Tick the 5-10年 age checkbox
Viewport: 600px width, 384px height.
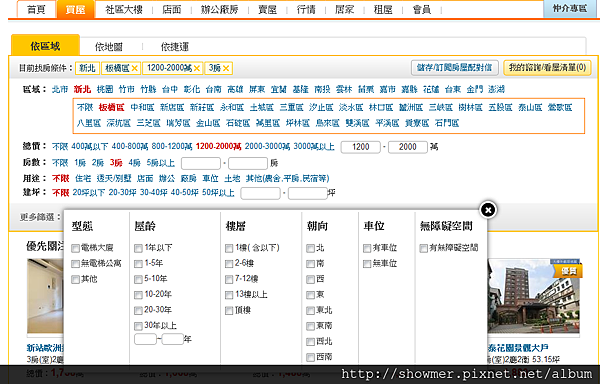[138, 280]
